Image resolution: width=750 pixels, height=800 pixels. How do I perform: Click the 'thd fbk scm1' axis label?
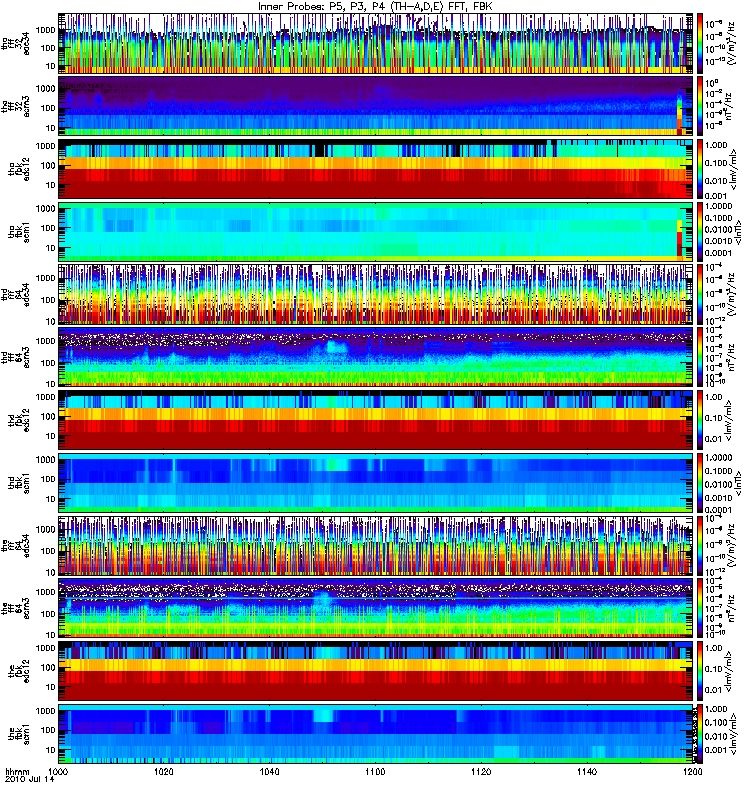tap(19, 483)
